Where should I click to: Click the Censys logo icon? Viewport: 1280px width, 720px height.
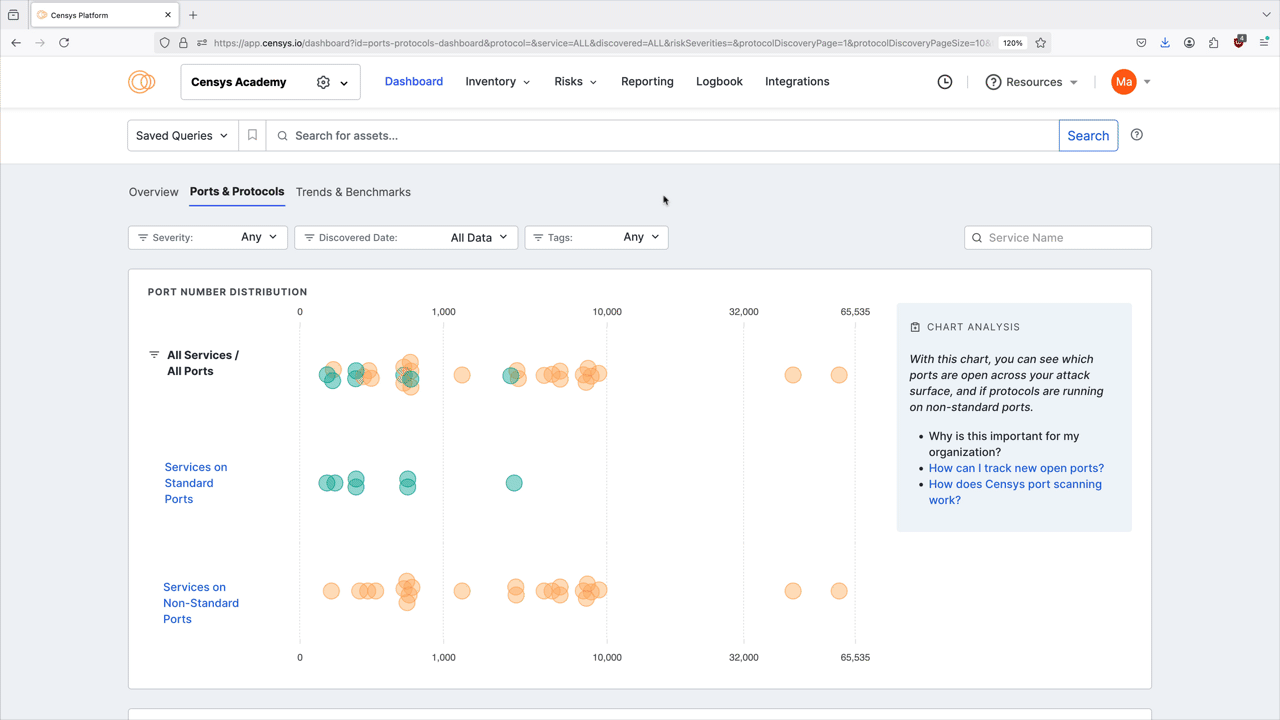(141, 82)
